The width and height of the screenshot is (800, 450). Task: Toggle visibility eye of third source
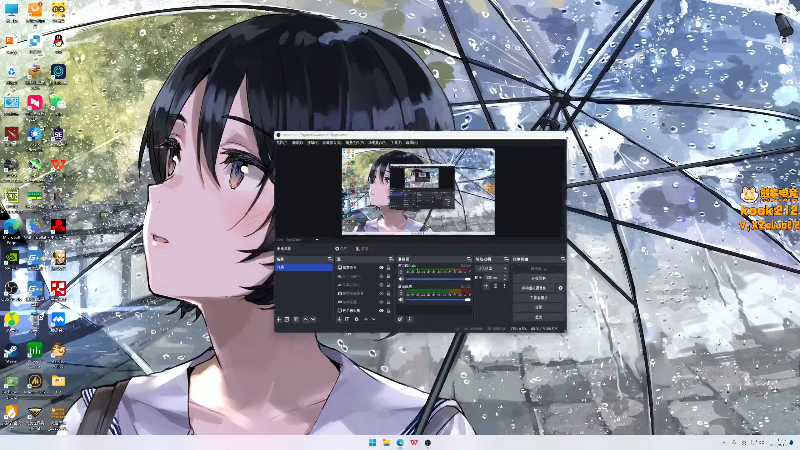point(381,285)
